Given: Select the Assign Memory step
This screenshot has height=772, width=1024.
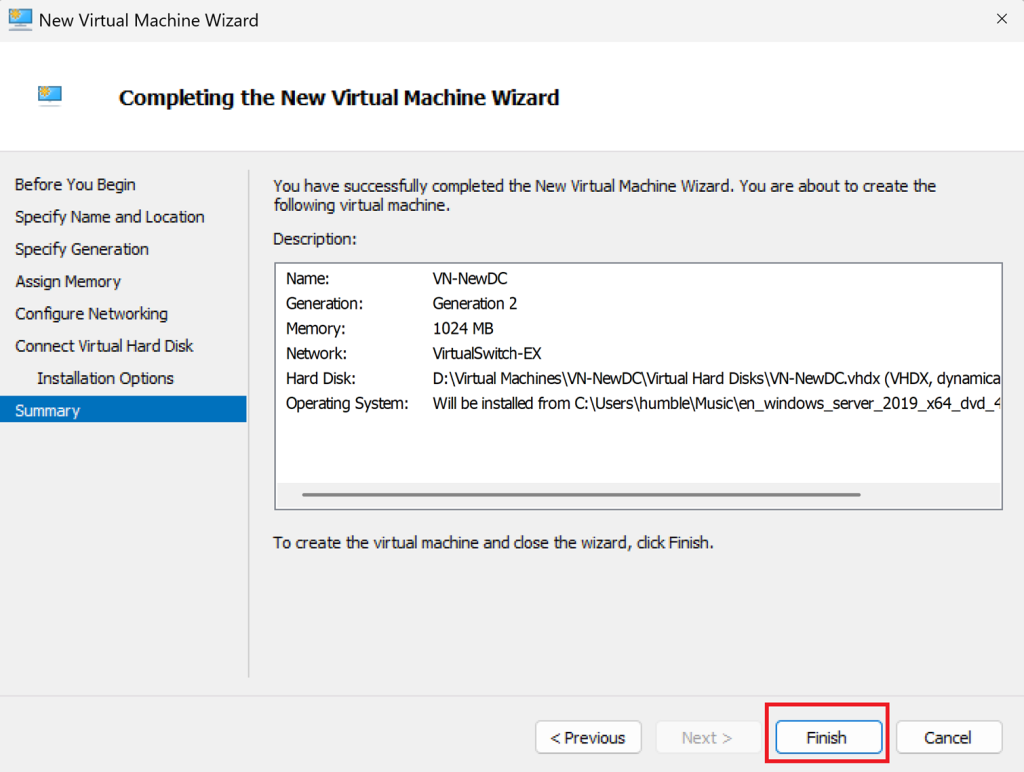Looking at the screenshot, I should tap(68, 282).
